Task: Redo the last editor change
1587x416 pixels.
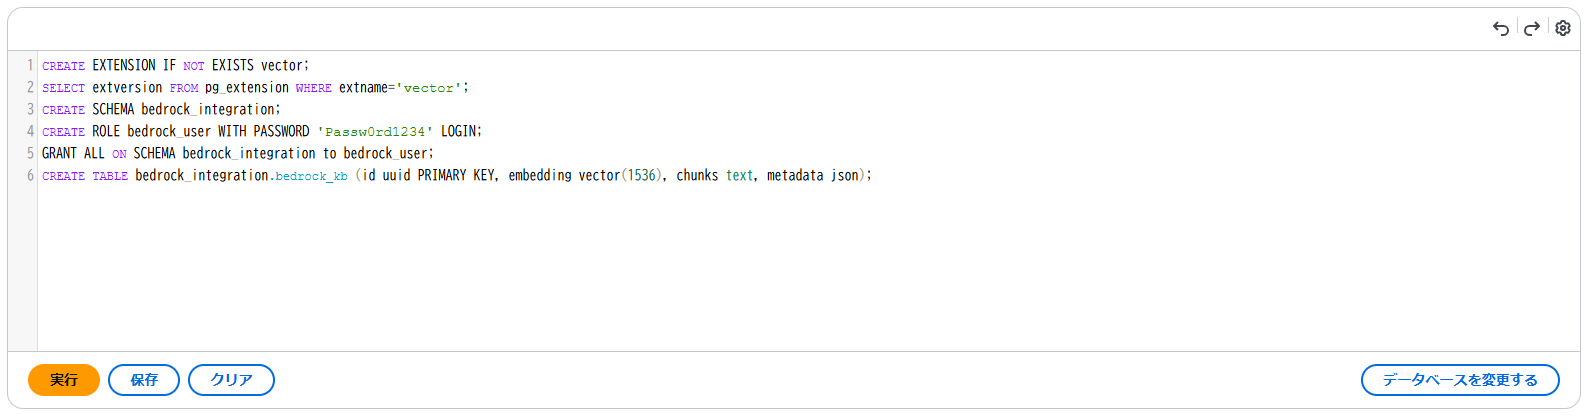Action: pos(1531,28)
